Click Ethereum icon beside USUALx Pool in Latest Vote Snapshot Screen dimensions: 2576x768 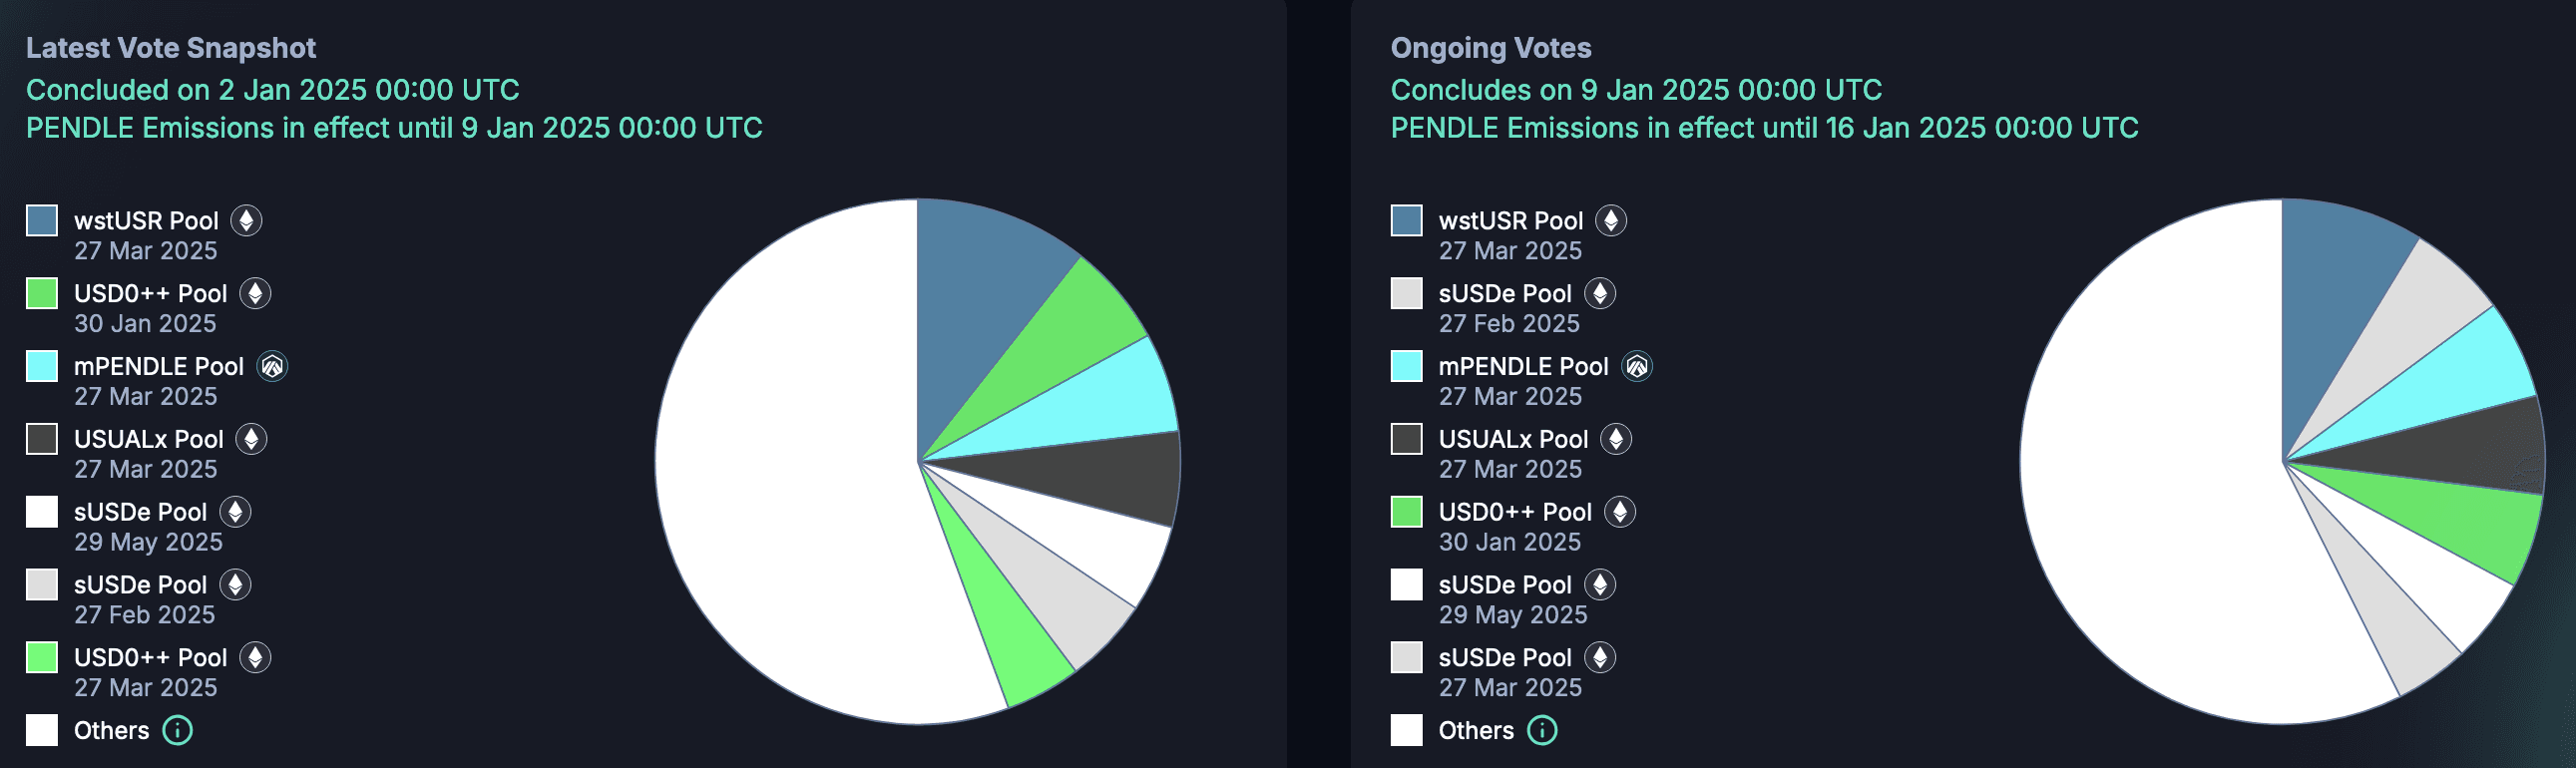click(x=251, y=439)
